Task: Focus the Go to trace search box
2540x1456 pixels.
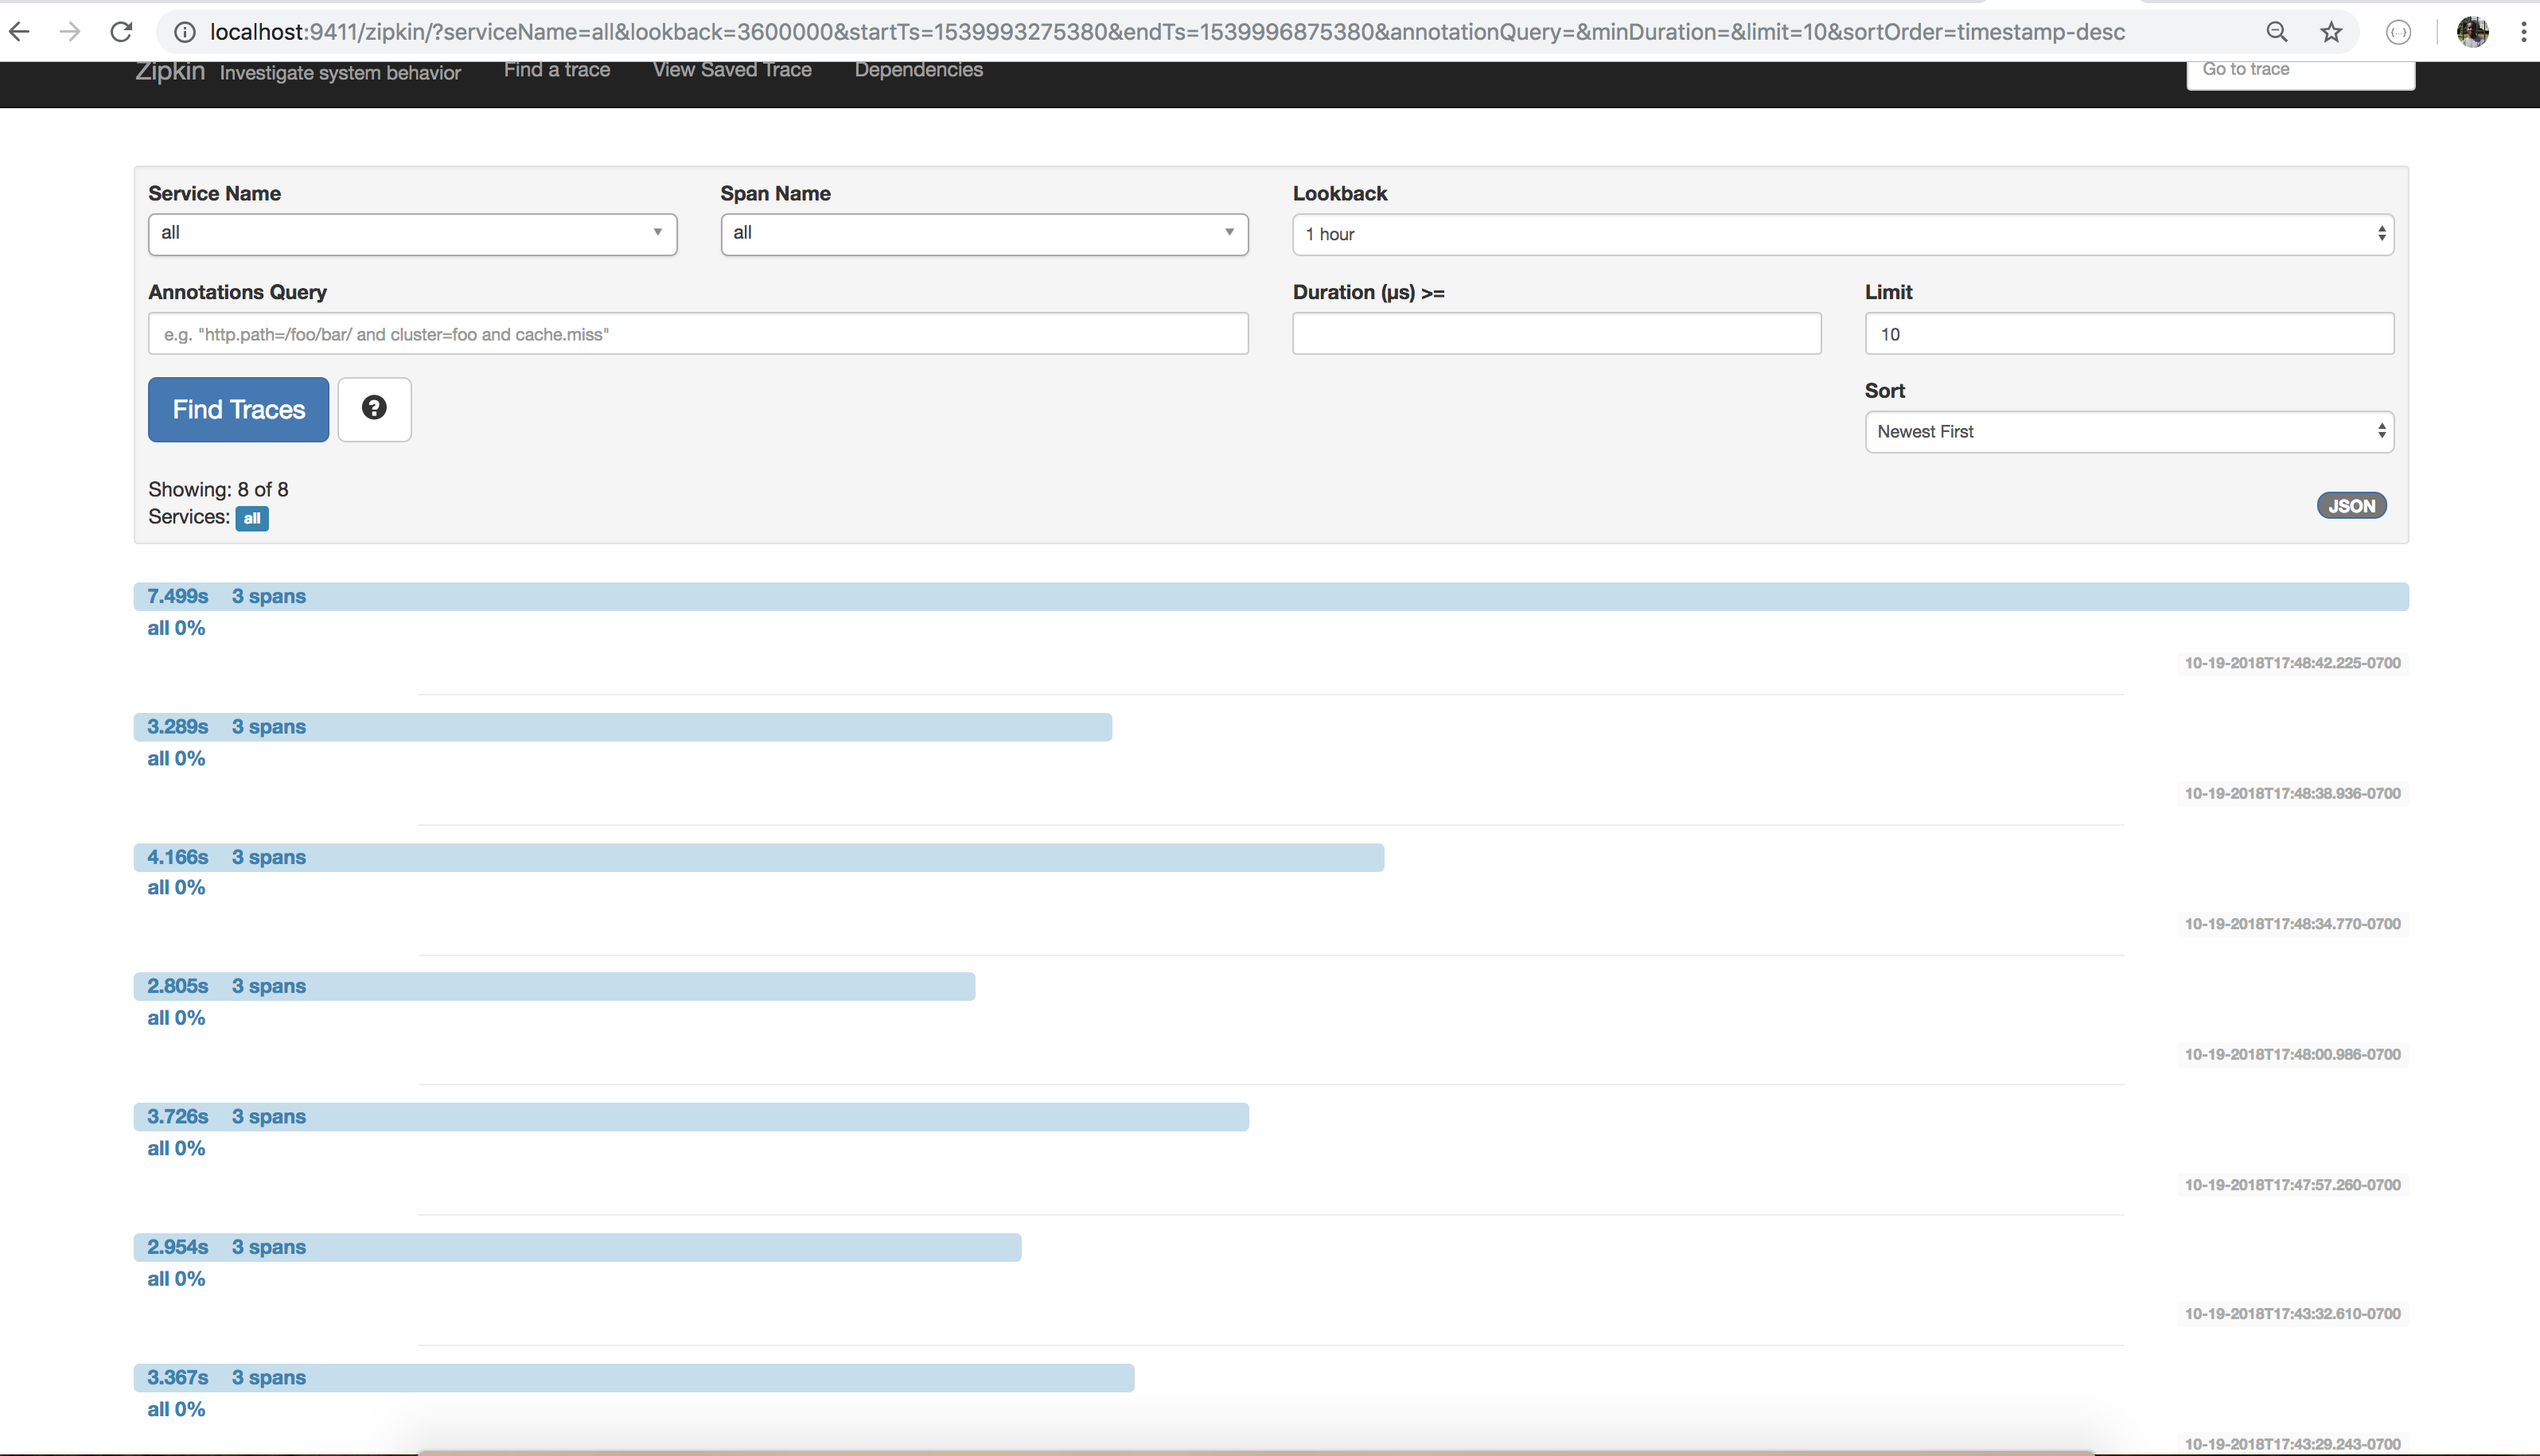Action: [x=2299, y=71]
